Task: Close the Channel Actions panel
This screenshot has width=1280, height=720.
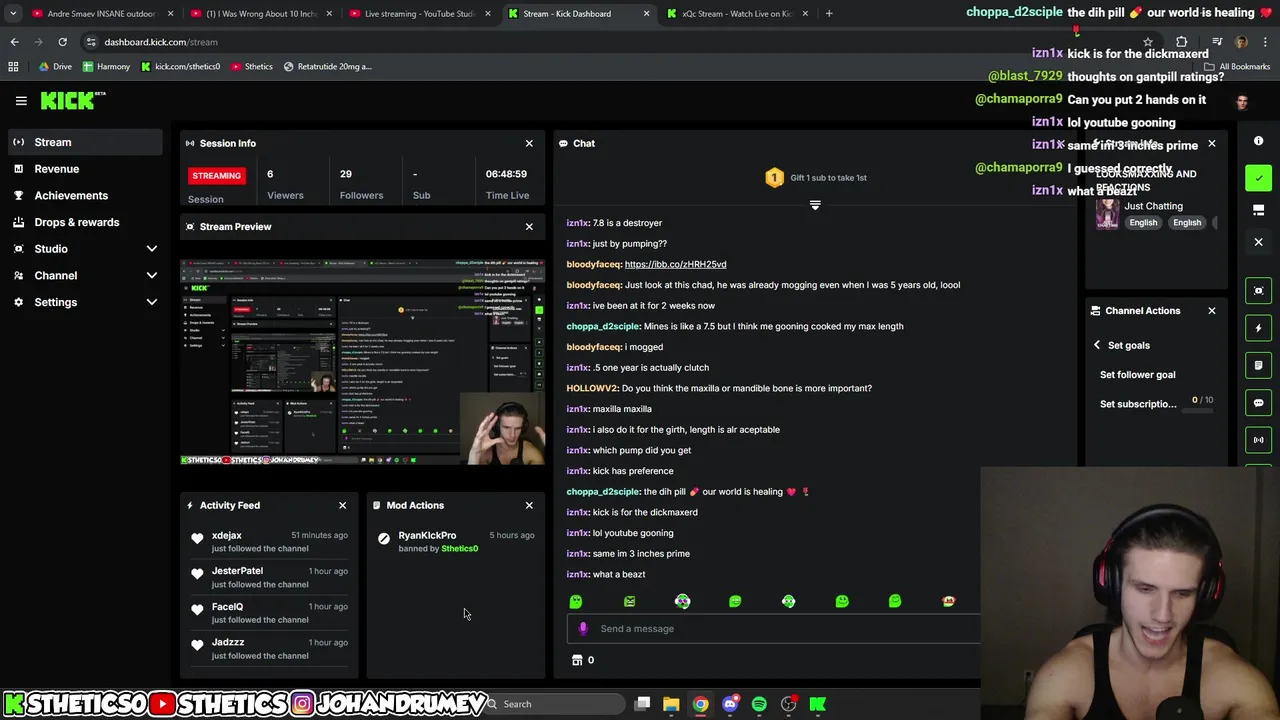Action: pos(1211,310)
